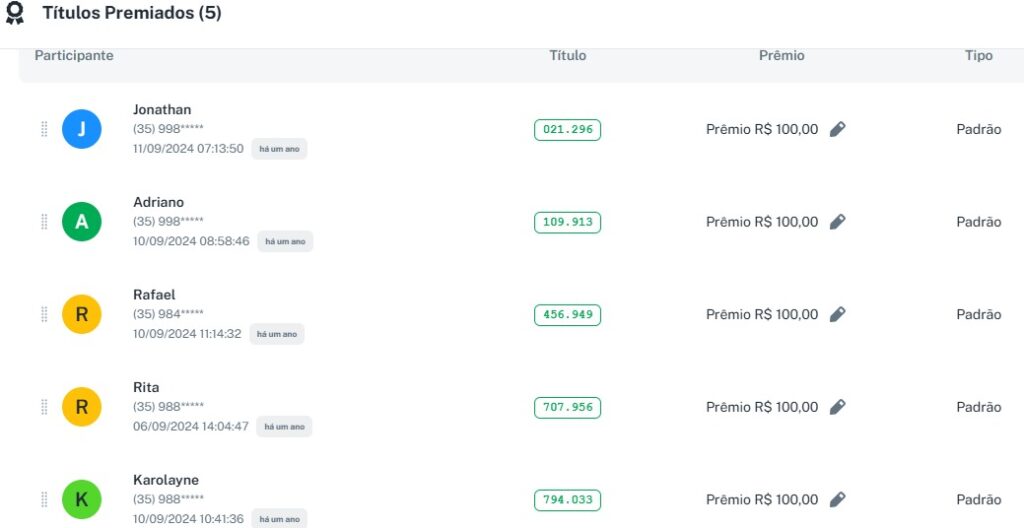Select Jonathan's blue J avatar
Screen dimensions: 1024x528
(82, 129)
